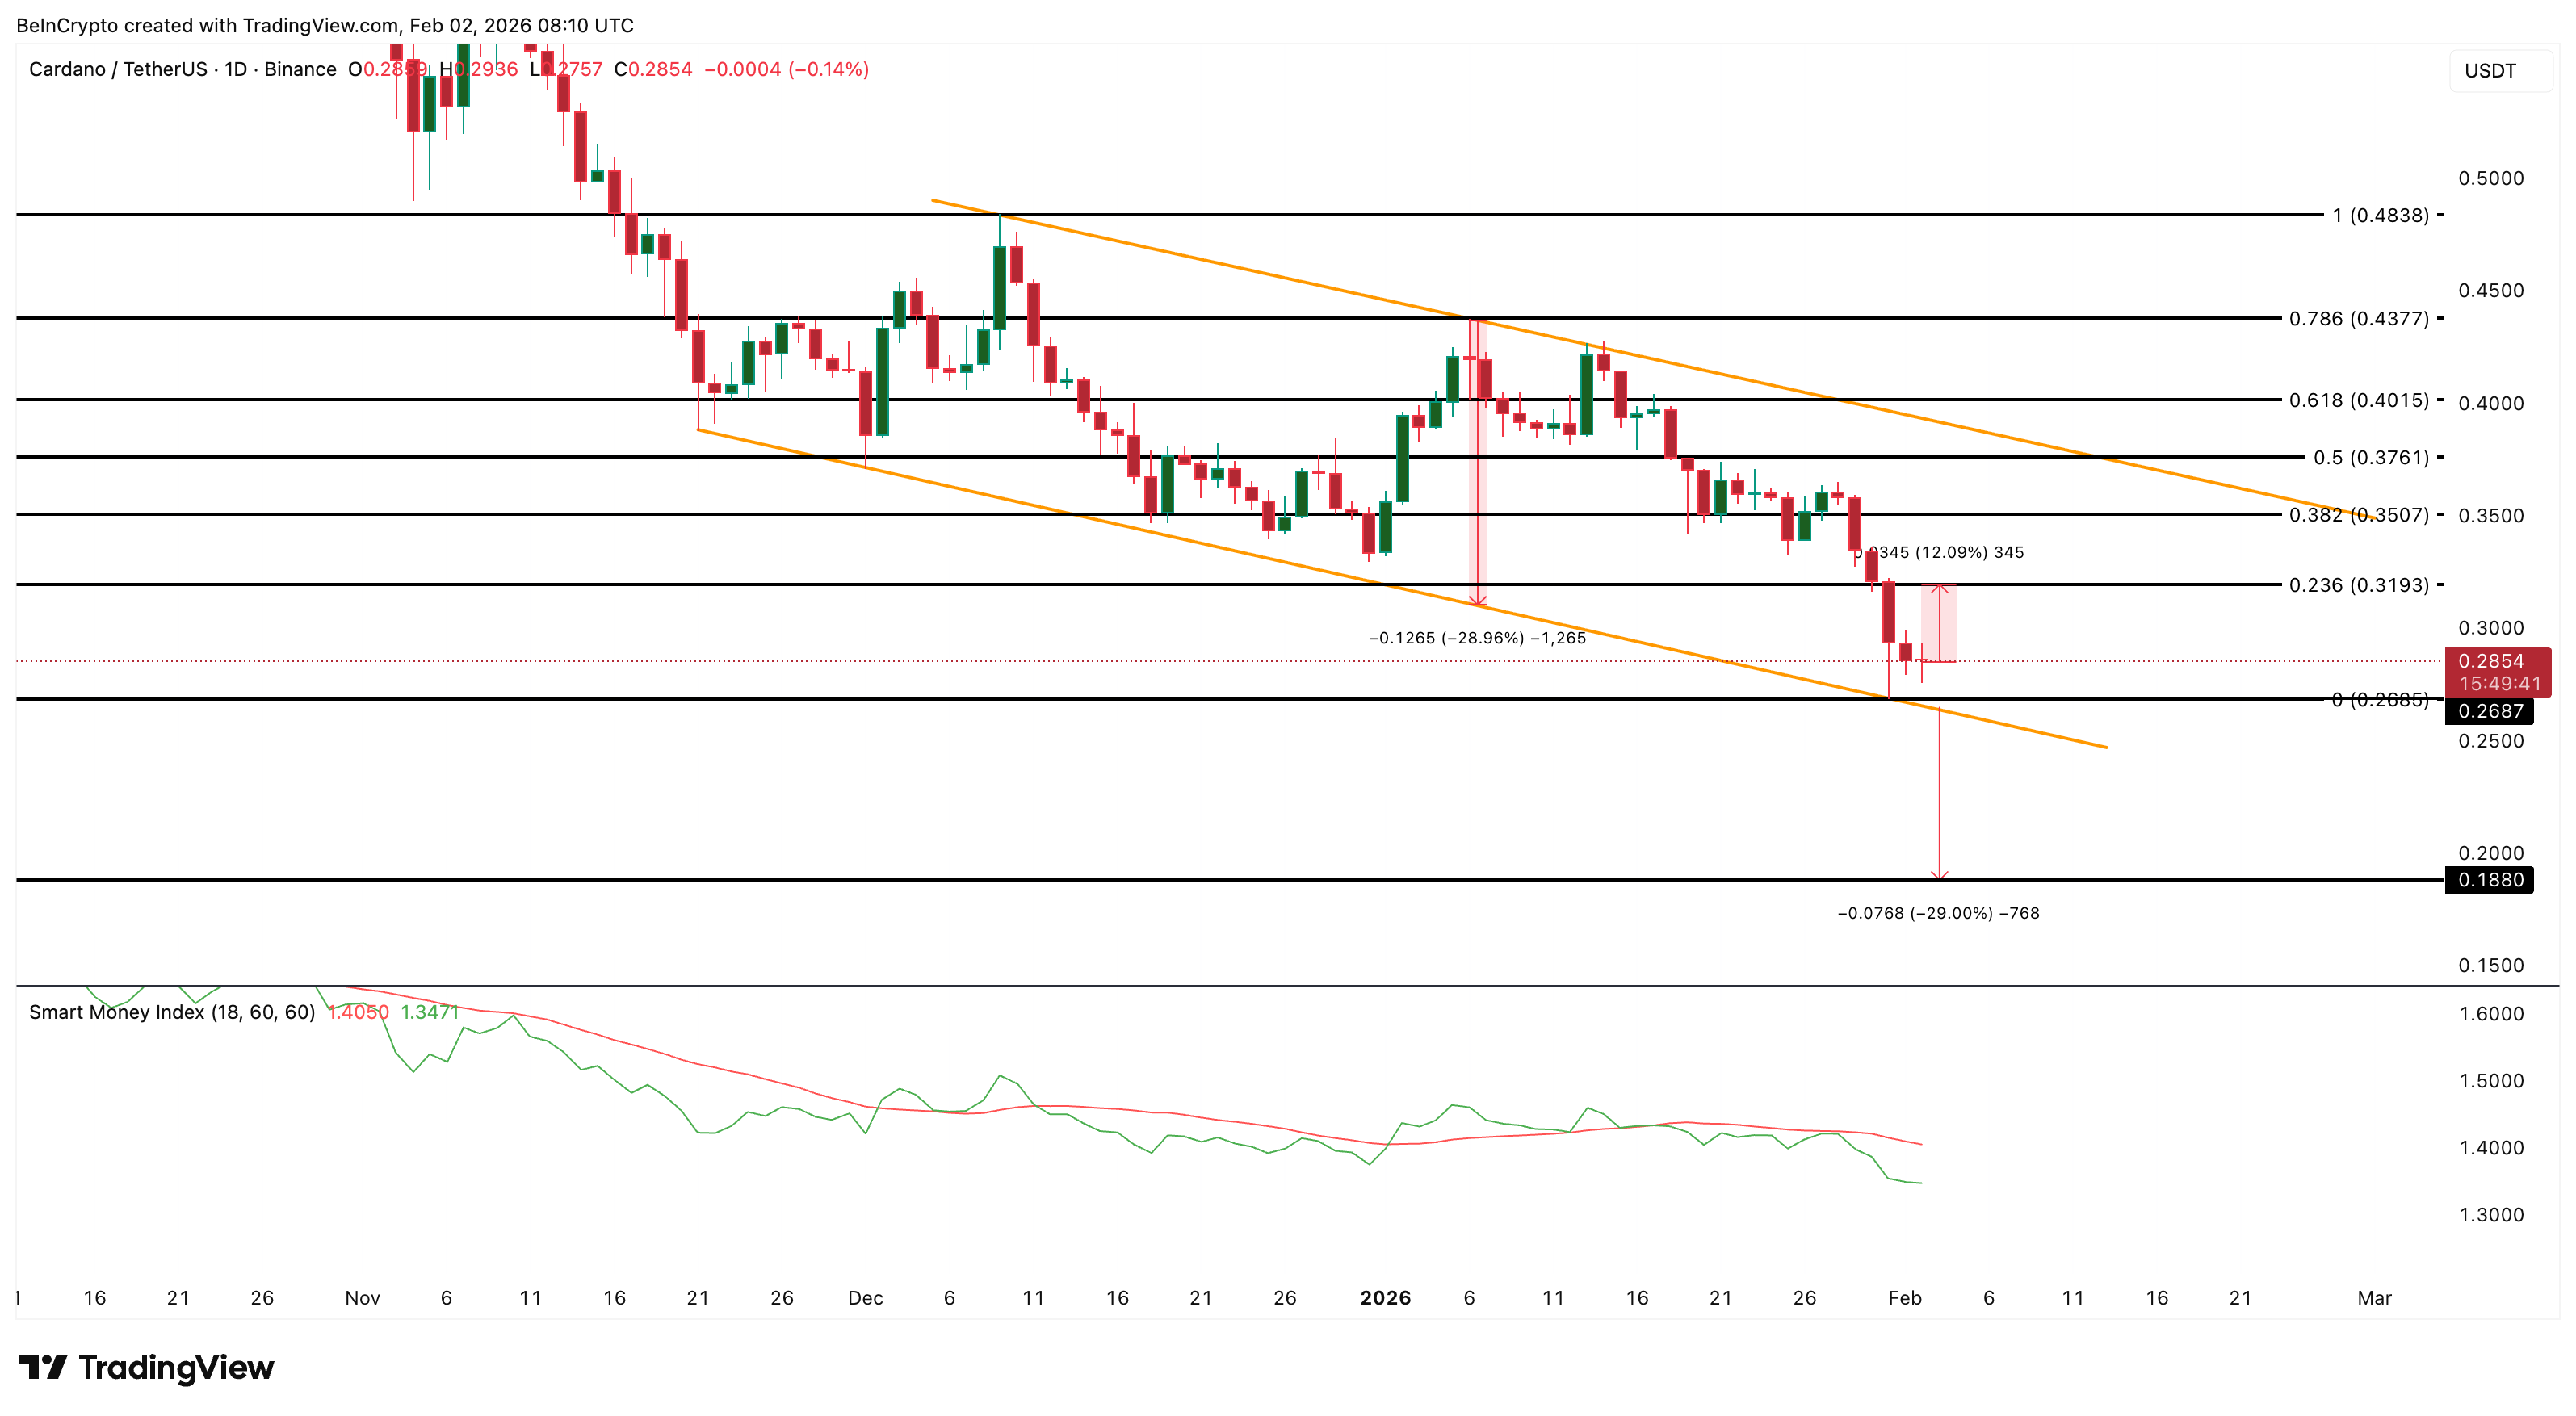This screenshot has height=1416, width=2576.
Task: Click the 0.618 Fibonacci level line
Action: pyautogui.click(x=1200, y=398)
